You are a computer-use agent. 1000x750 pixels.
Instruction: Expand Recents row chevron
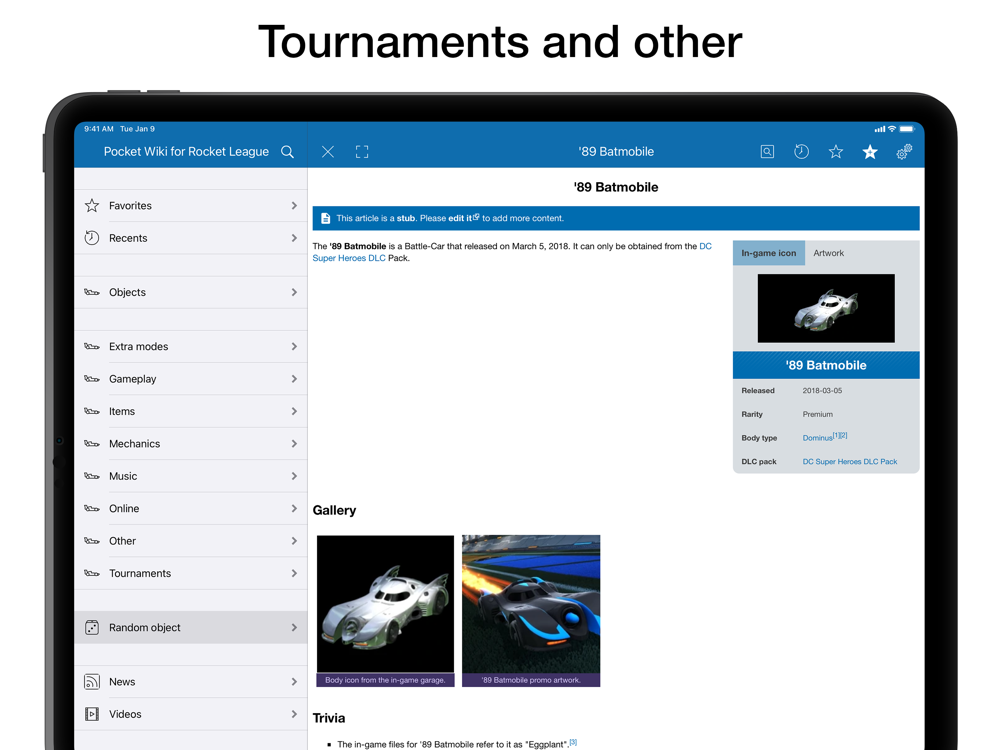(x=294, y=238)
